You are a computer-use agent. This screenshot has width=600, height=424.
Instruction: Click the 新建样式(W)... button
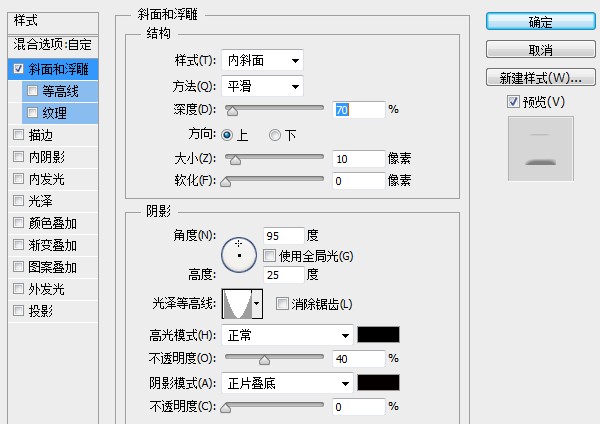pyautogui.click(x=541, y=78)
